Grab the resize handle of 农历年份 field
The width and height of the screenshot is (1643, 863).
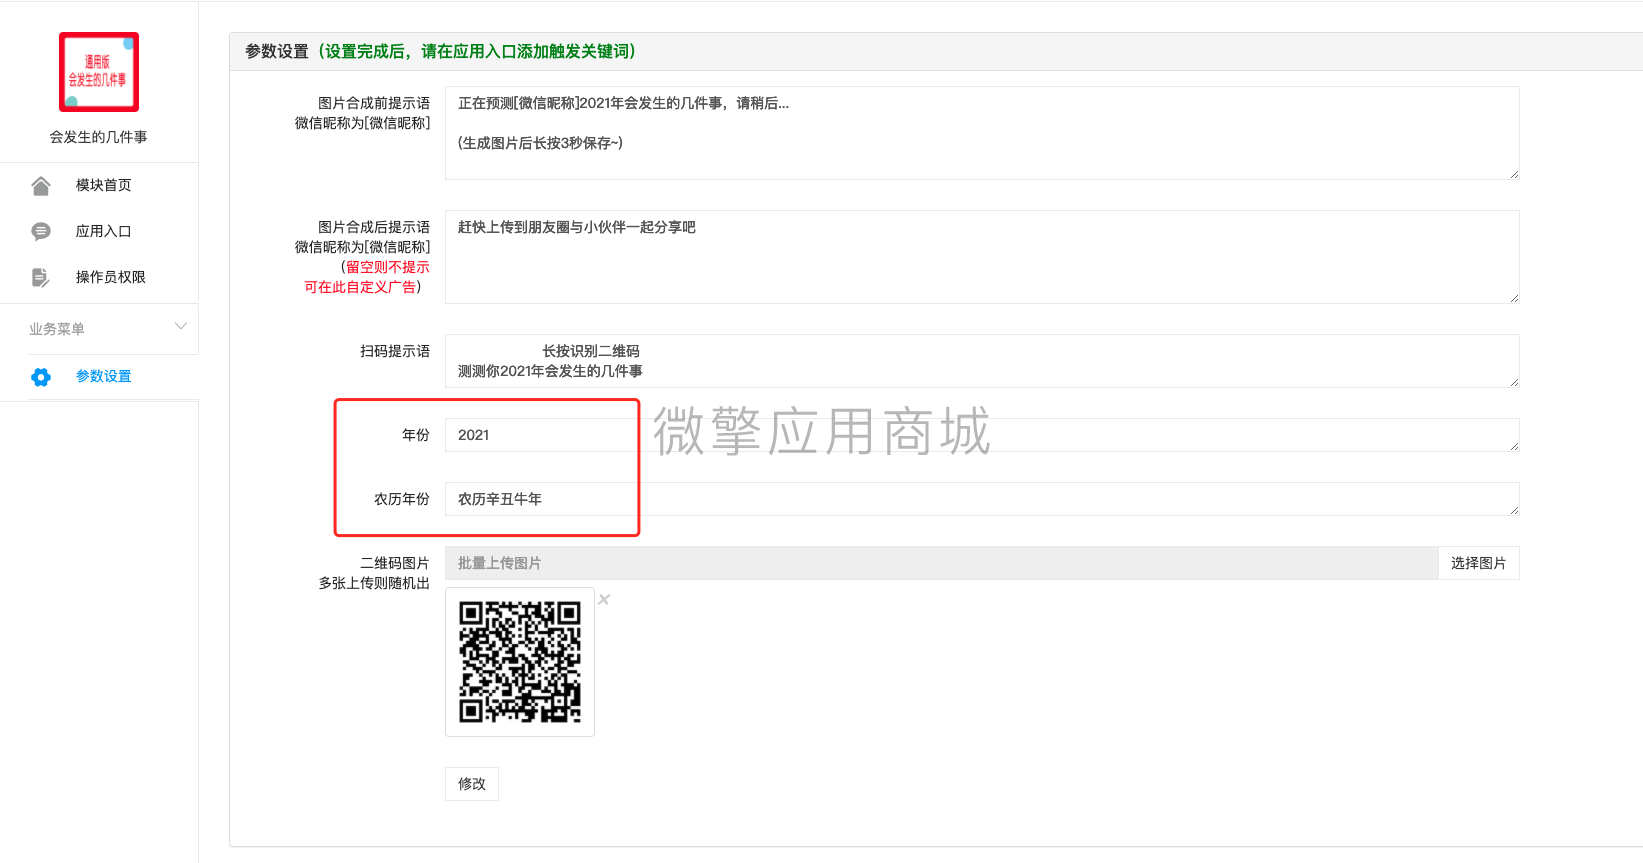point(1514,510)
